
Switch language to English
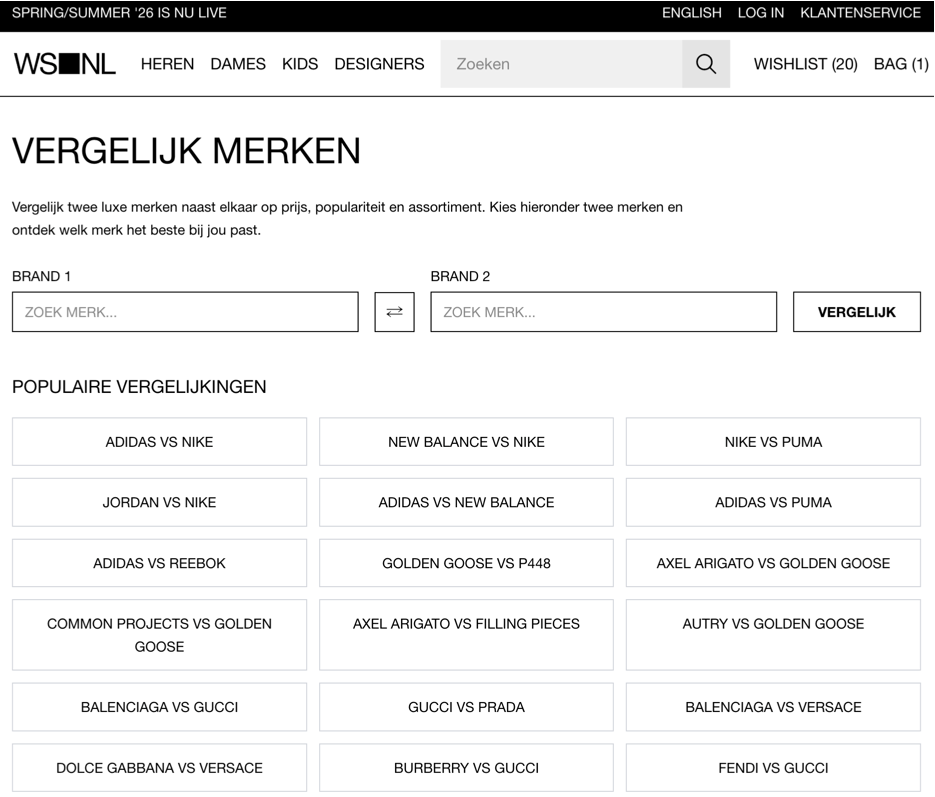(692, 13)
